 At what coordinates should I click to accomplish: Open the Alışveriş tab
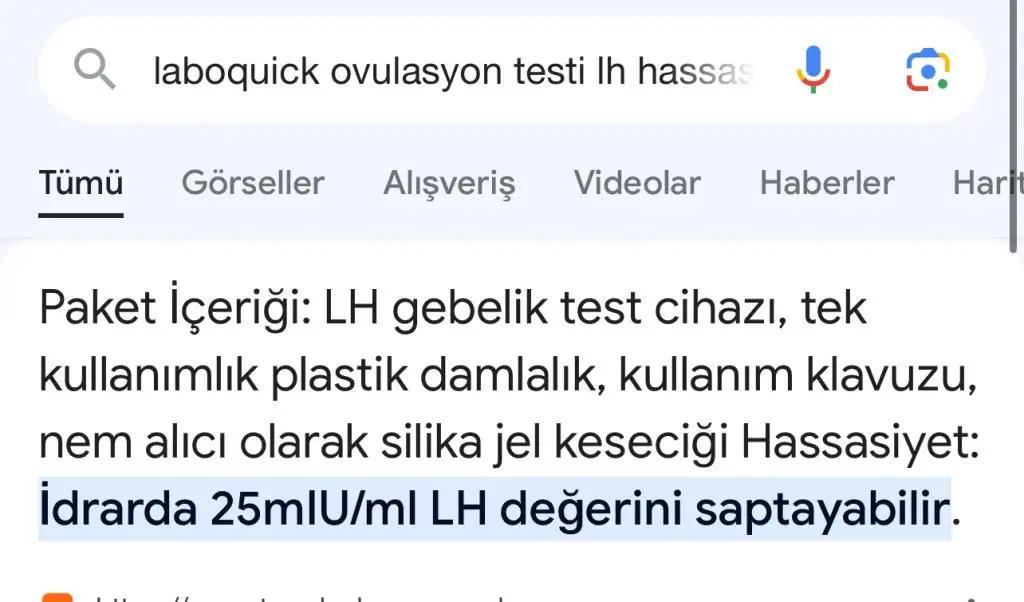point(449,184)
